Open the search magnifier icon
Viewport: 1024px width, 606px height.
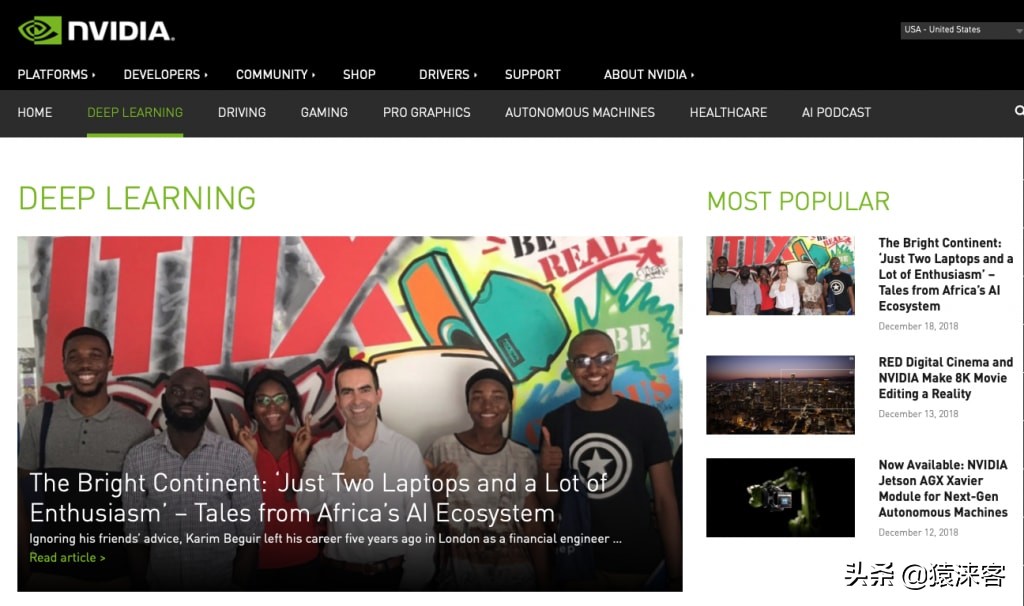pos(1019,111)
